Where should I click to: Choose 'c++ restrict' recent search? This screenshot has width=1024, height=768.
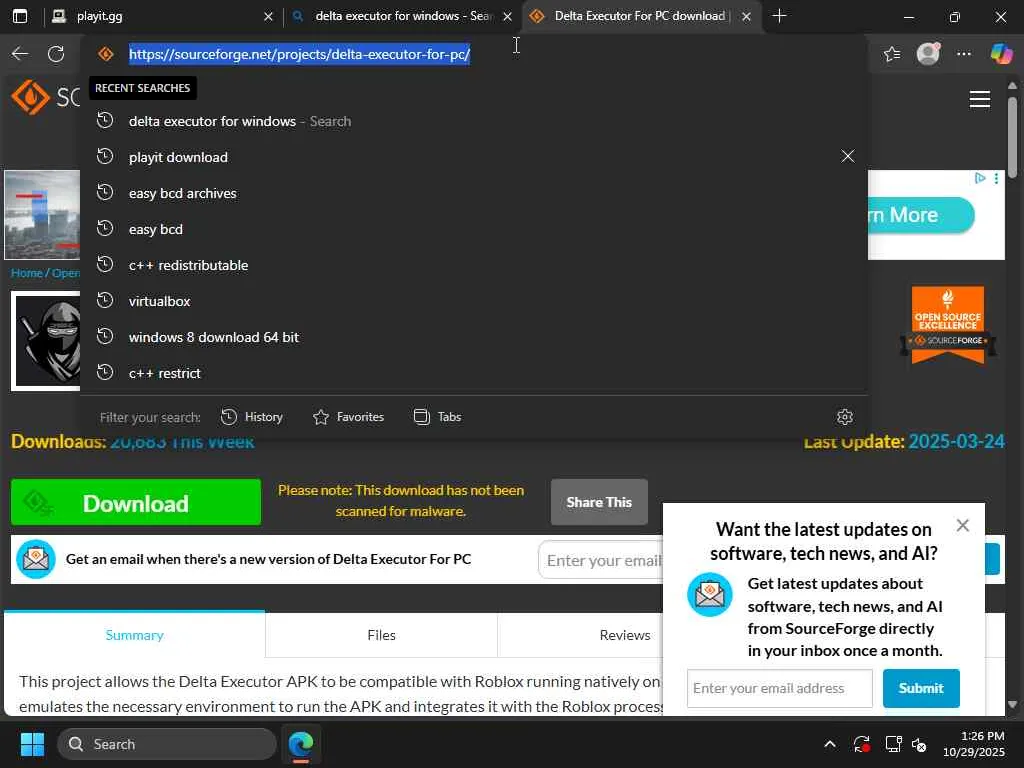pyautogui.click(x=474, y=373)
